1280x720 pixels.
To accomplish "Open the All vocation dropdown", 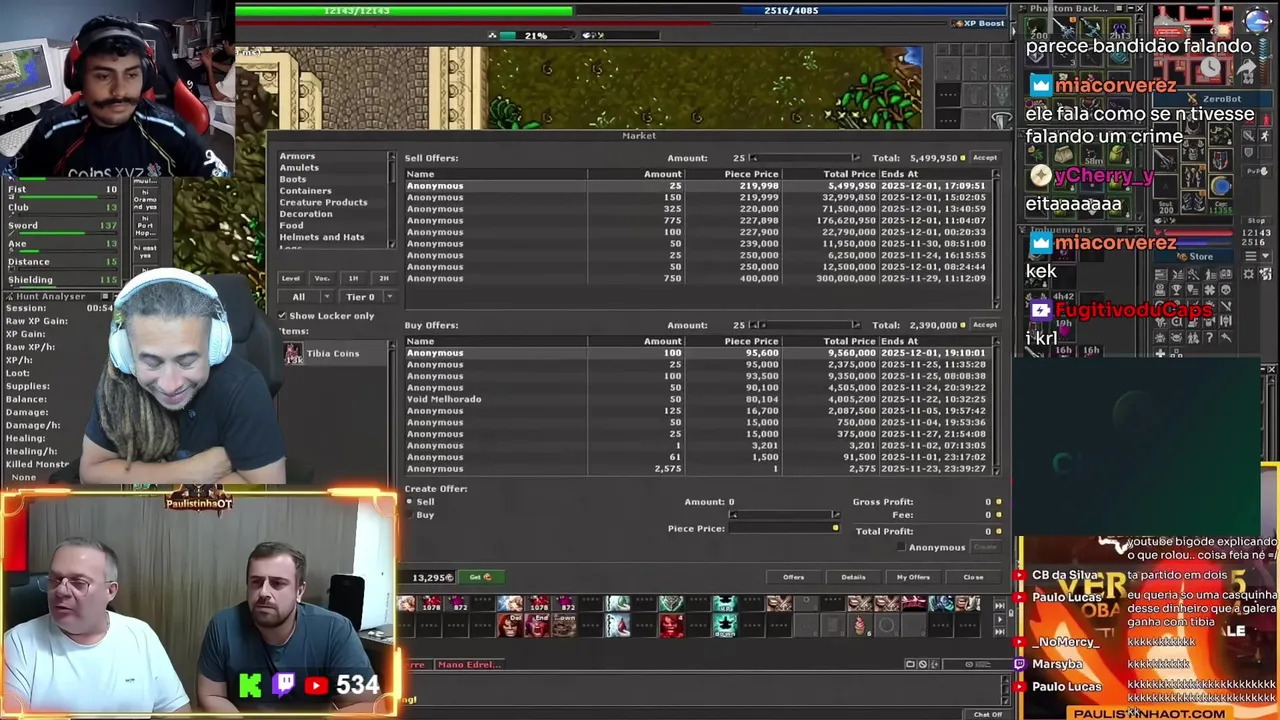I will pos(305,297).
